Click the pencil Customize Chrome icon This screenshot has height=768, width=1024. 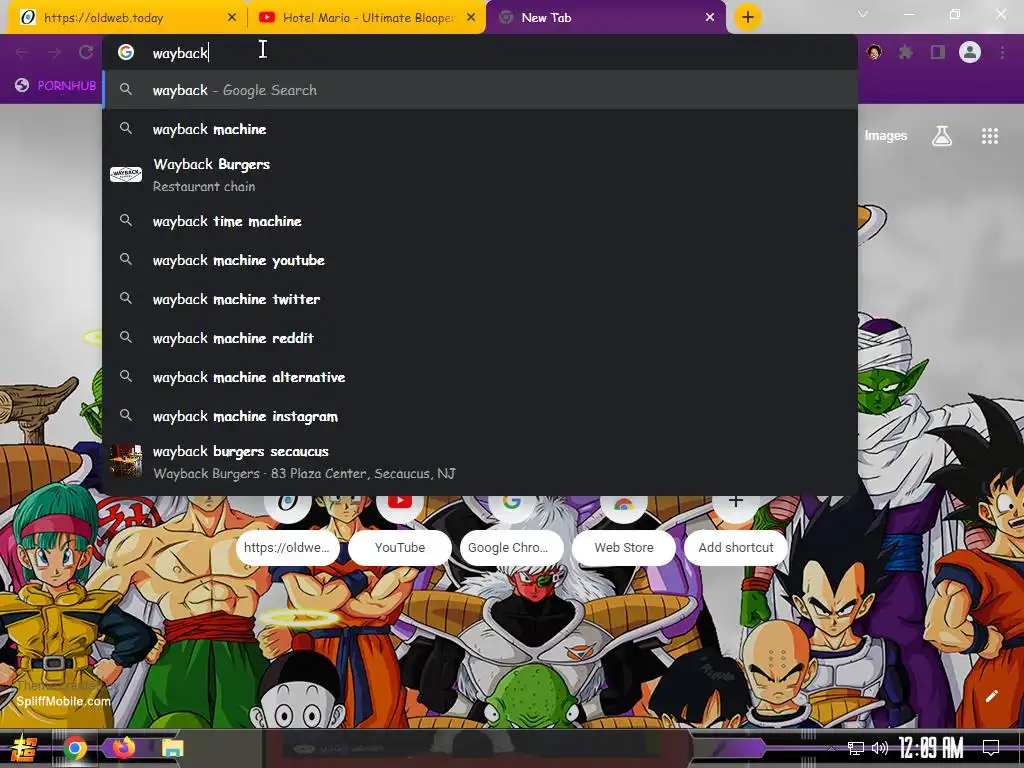pyautogui.click(x=991, y=696)
